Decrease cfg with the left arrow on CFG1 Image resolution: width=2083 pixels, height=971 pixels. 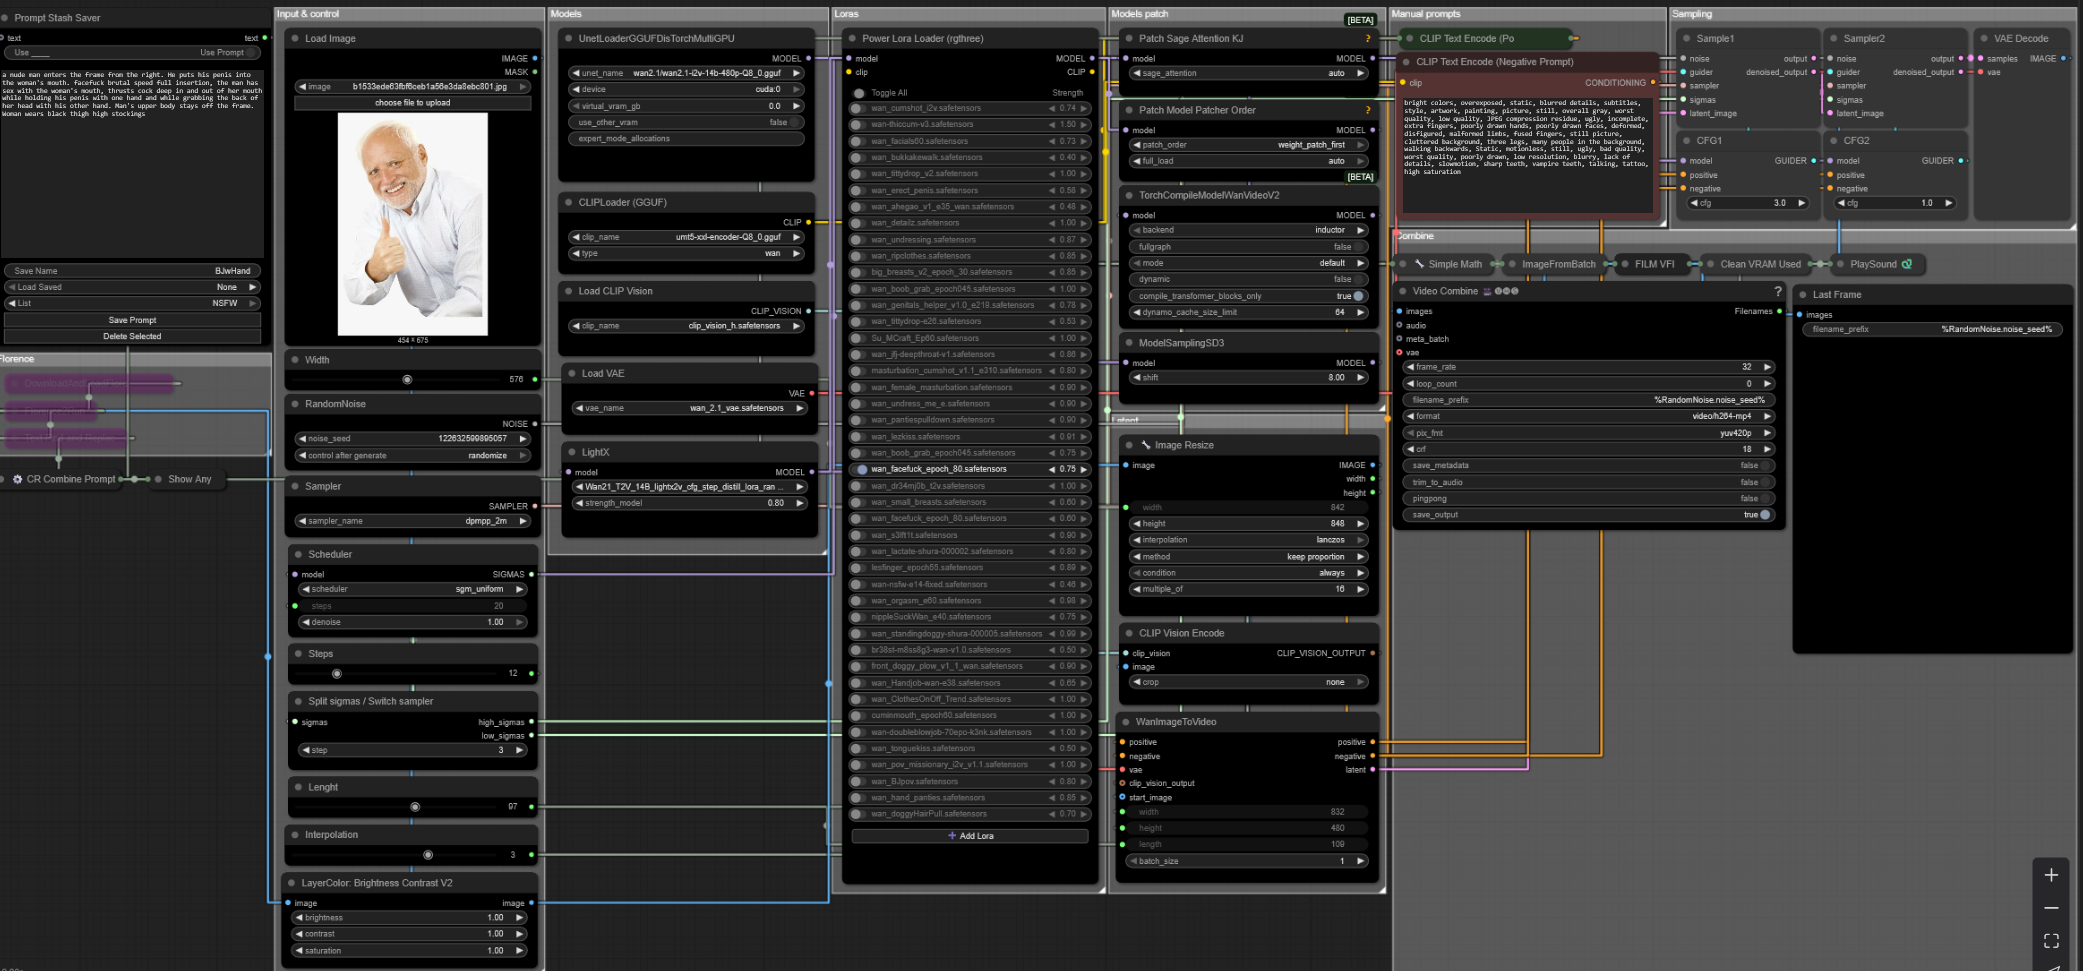(x=1694, y=203)
